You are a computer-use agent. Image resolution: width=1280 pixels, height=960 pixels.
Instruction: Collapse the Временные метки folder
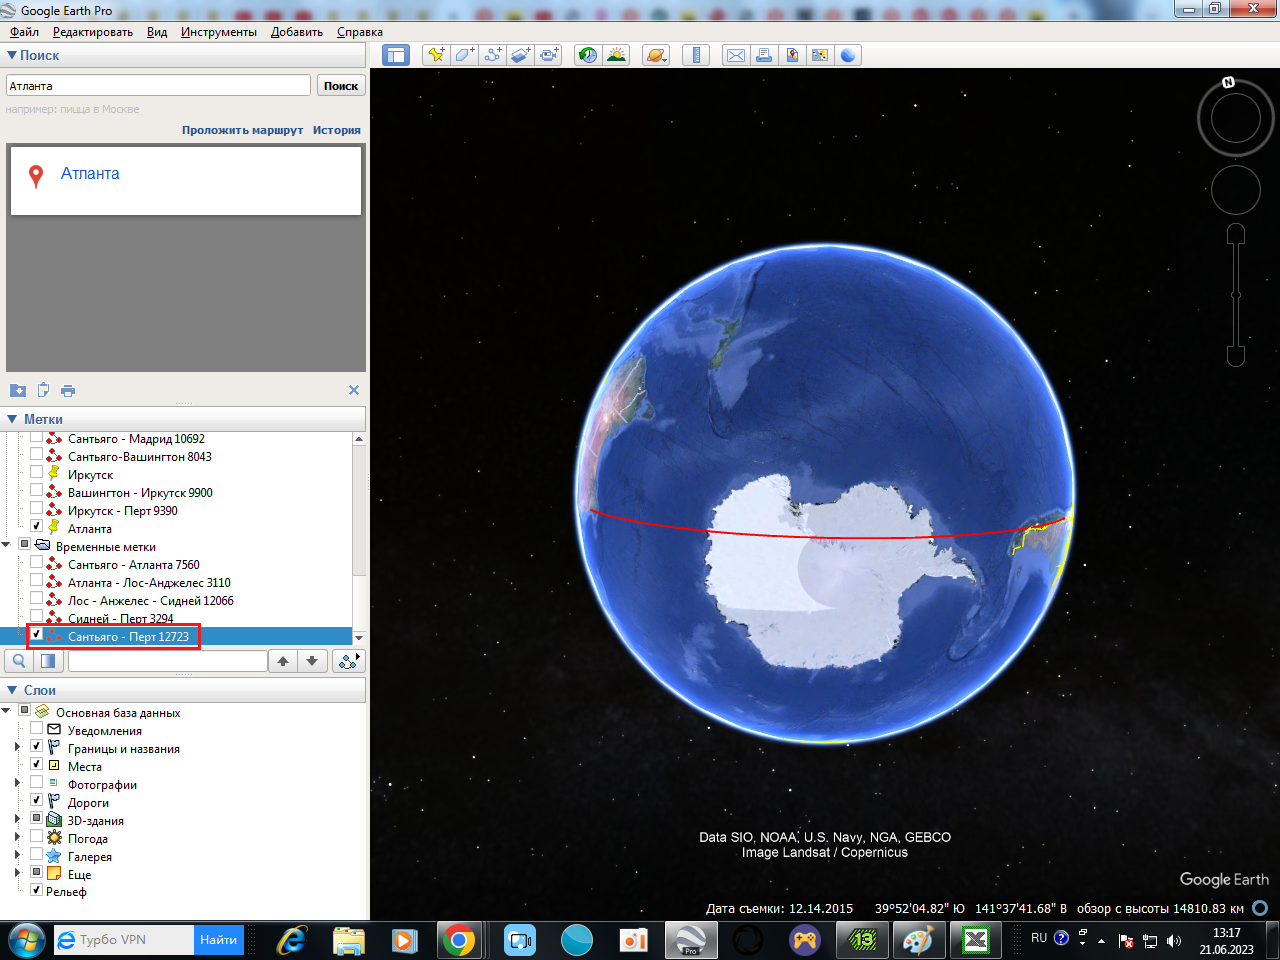pos(7,545)
